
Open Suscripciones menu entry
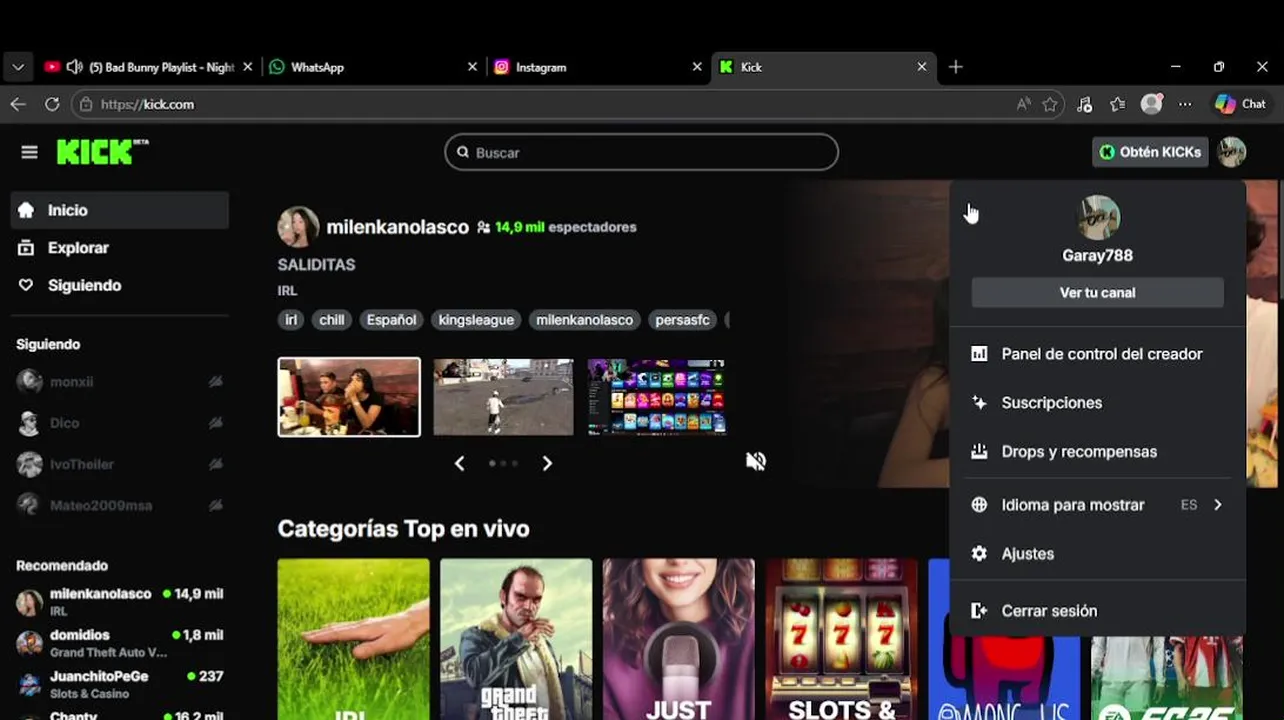click(1097, 403)
